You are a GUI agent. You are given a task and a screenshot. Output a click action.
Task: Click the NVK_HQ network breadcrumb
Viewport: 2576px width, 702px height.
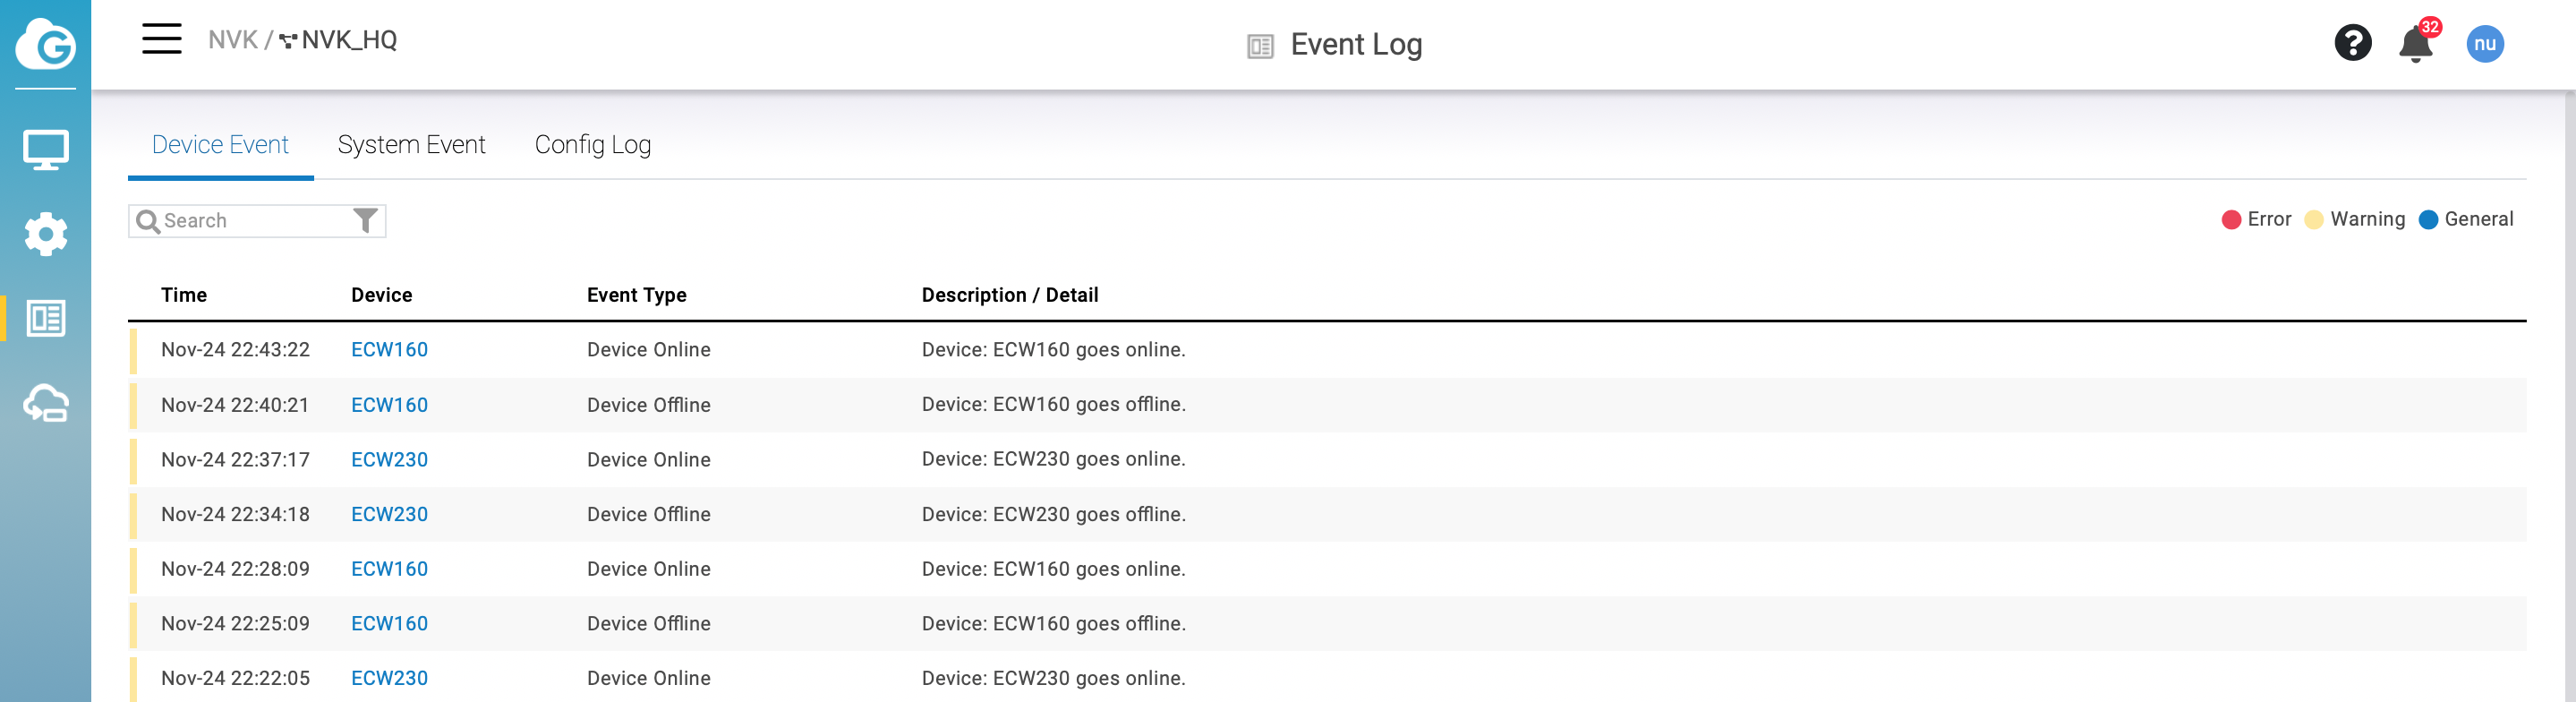click(x=349, y=40)
